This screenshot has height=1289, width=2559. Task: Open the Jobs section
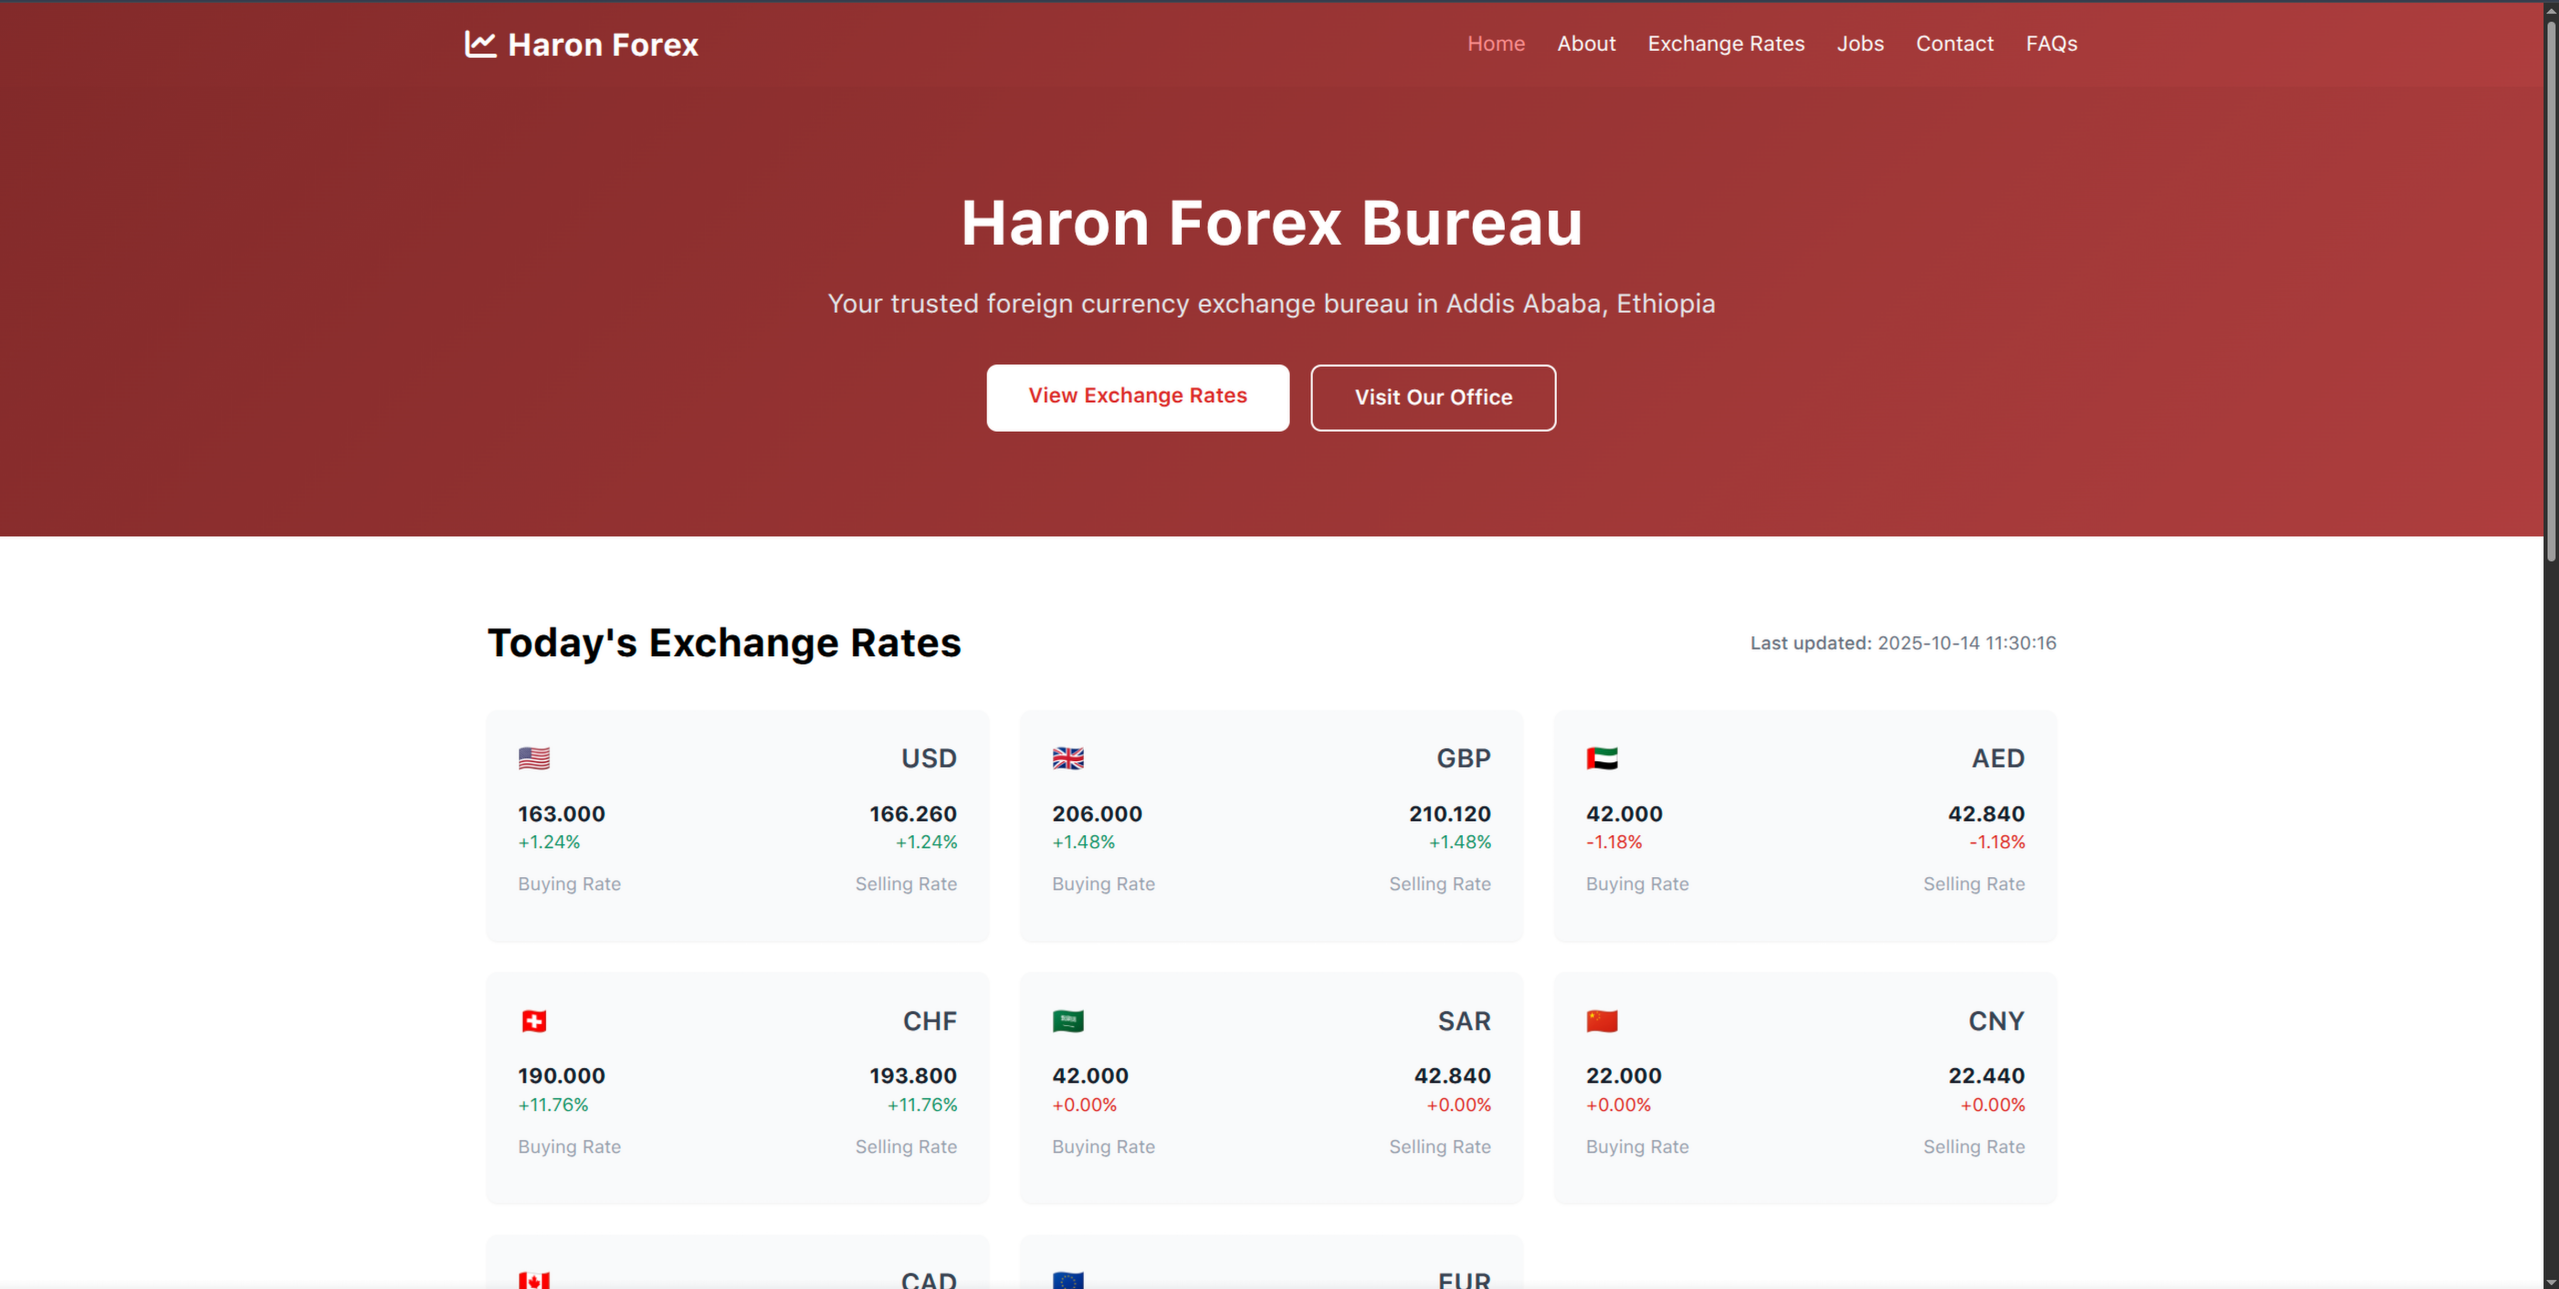pos(1859,43)
